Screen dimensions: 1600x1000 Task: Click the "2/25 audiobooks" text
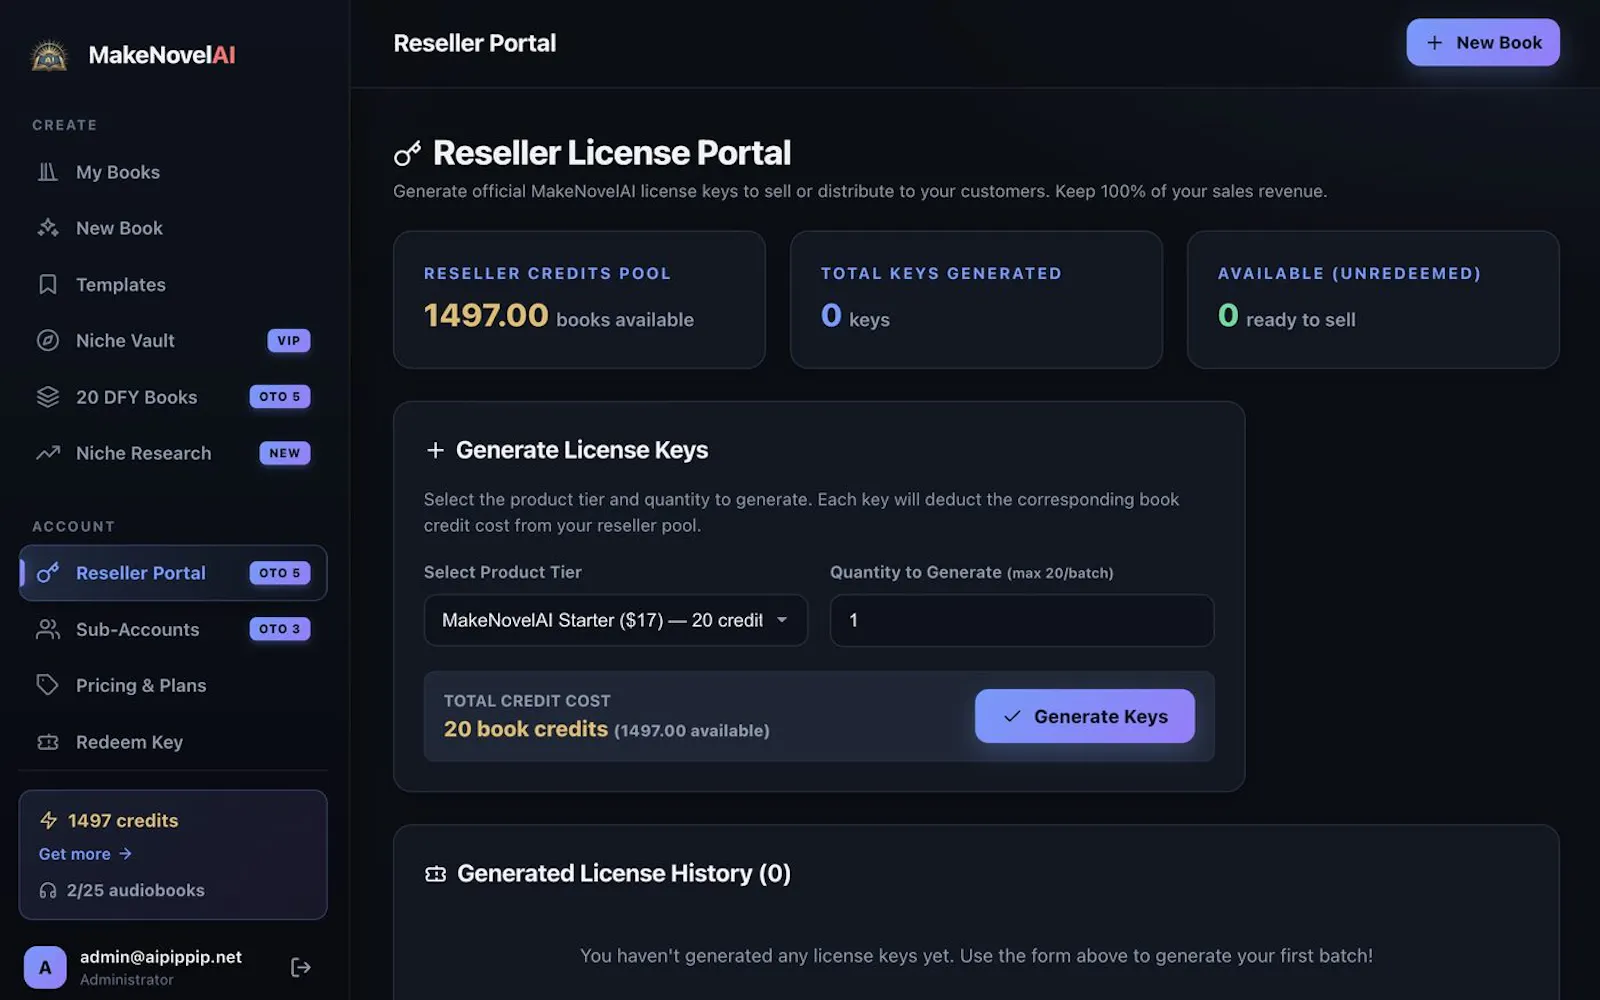tap(136, 890)
